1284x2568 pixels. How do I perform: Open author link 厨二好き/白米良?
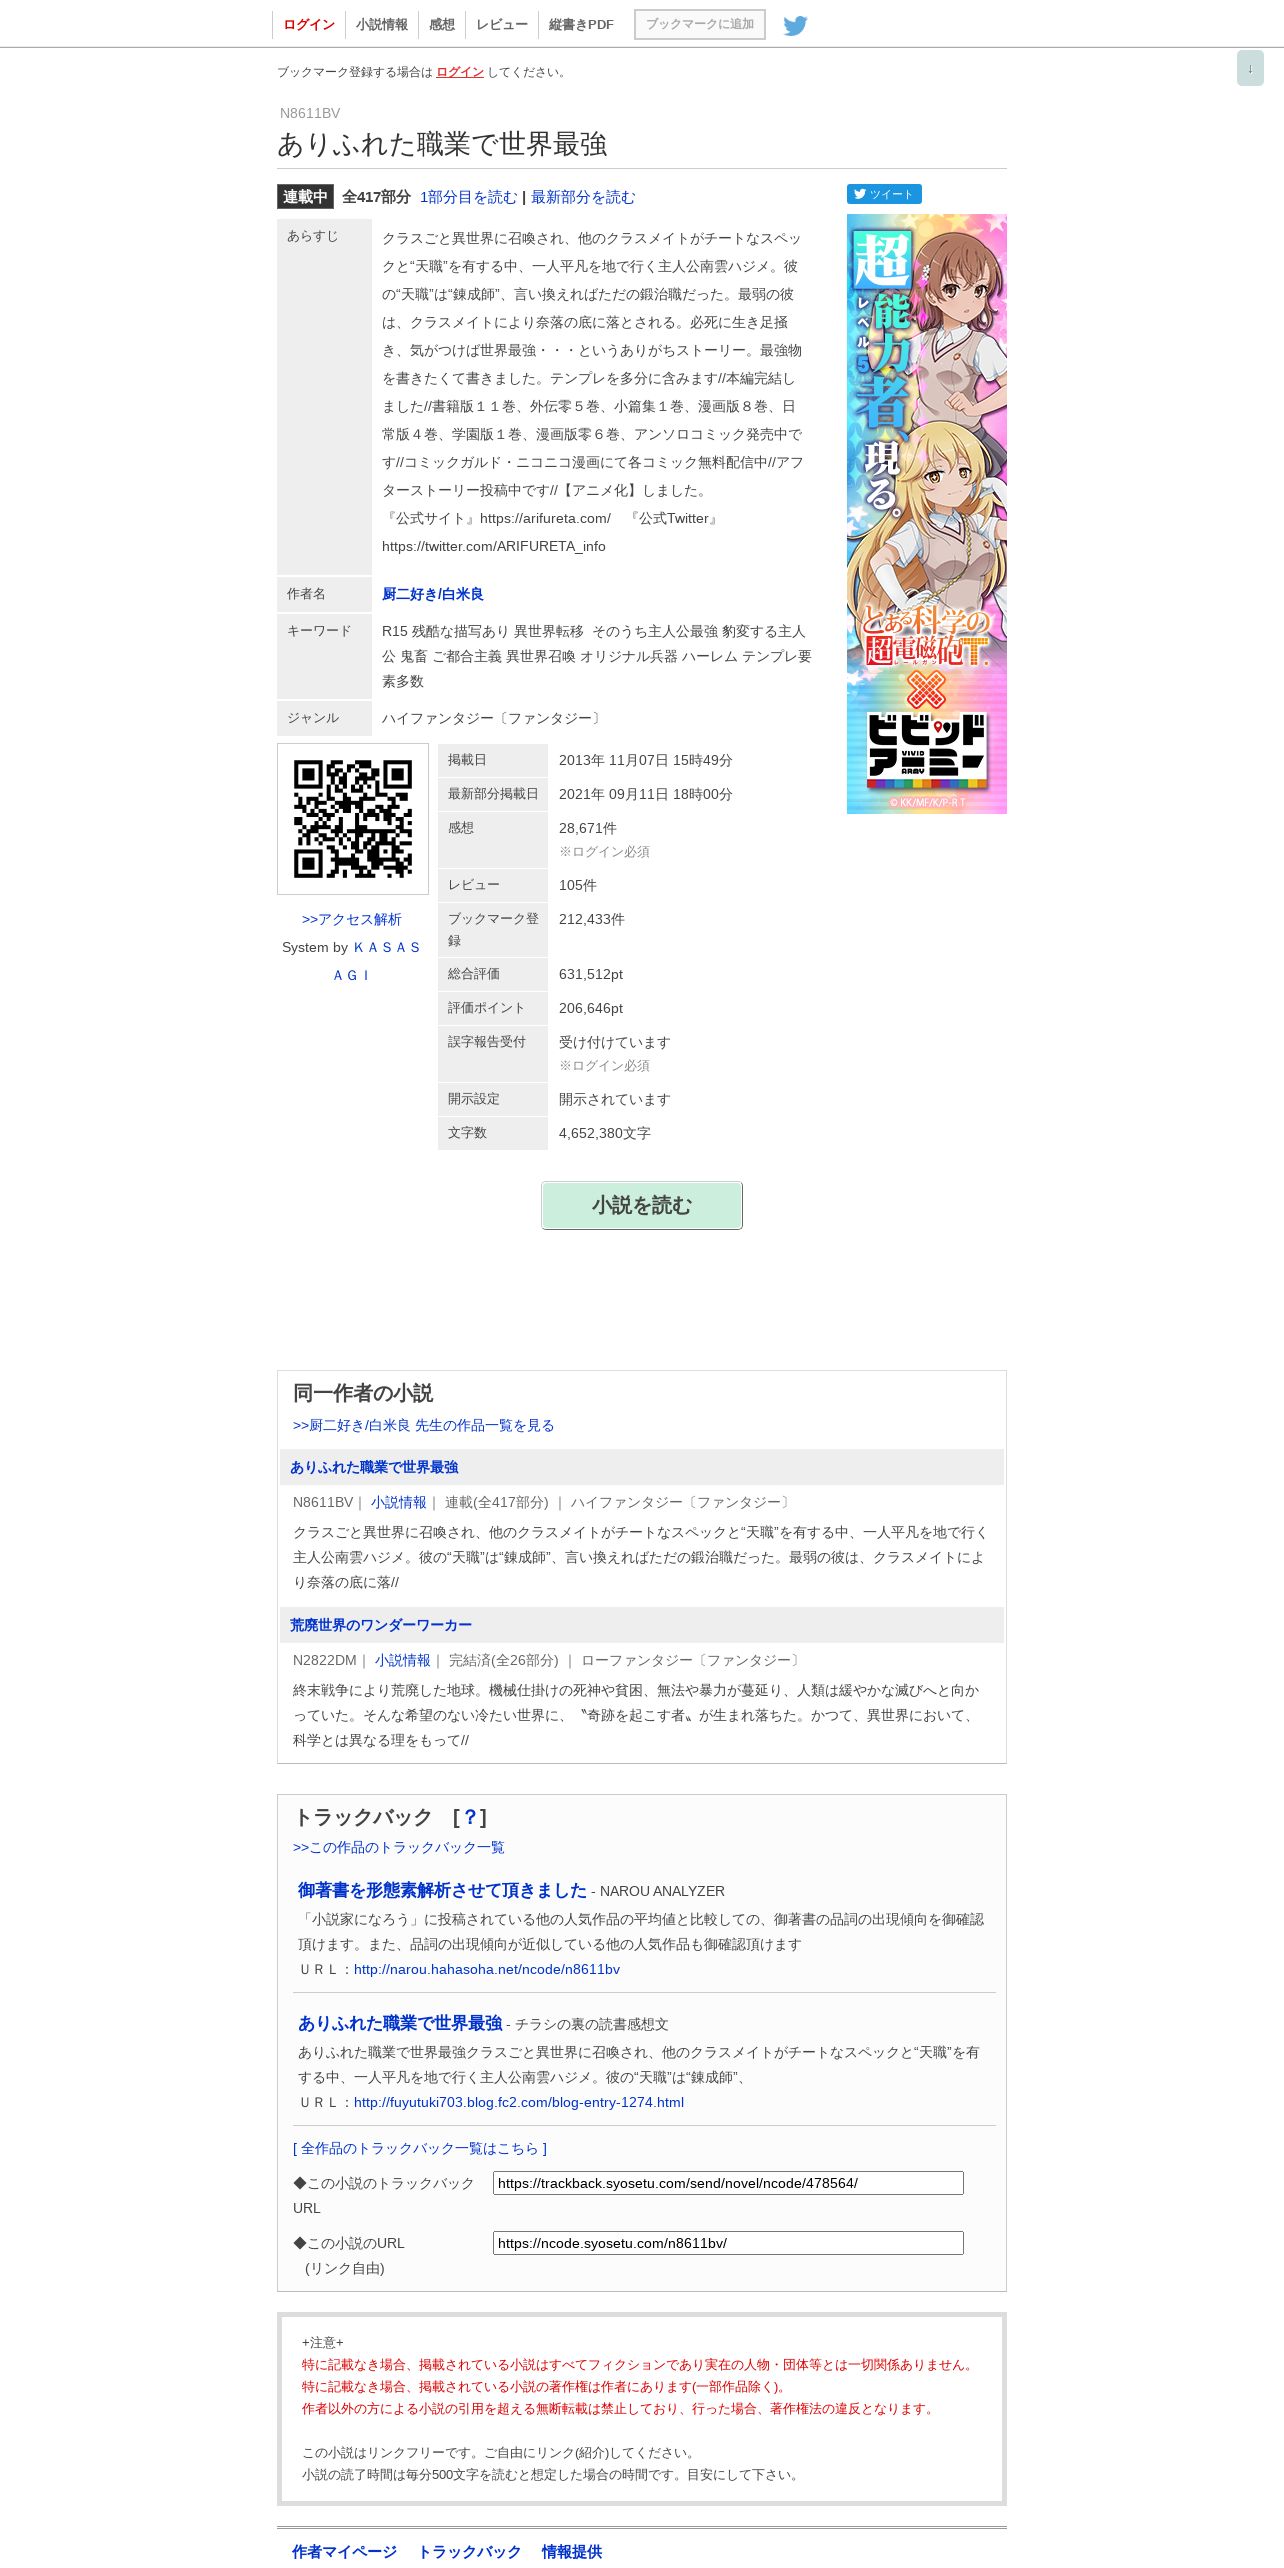[433, 594]
